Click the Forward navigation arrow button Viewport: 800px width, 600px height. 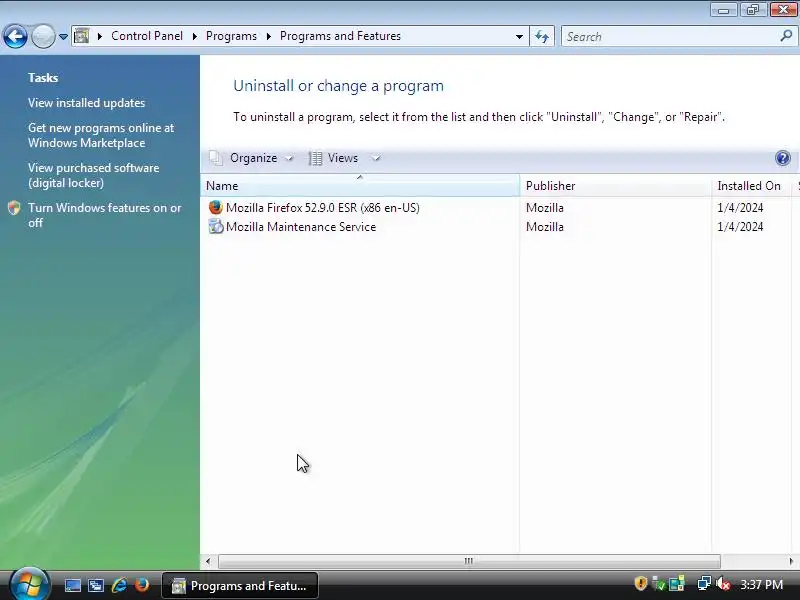point(43,37)
